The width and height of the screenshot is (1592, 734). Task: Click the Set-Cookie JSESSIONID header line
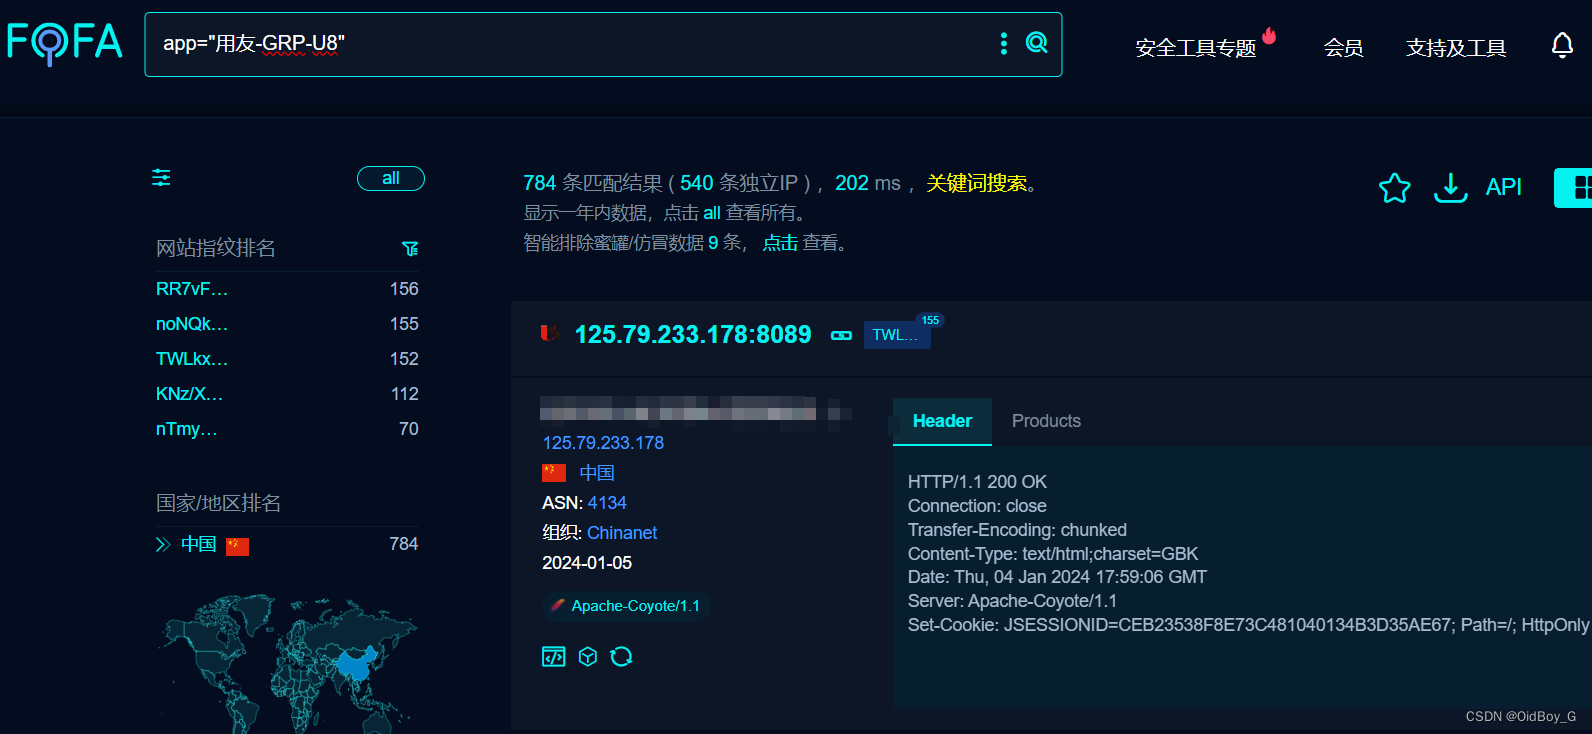point(1248,625)
